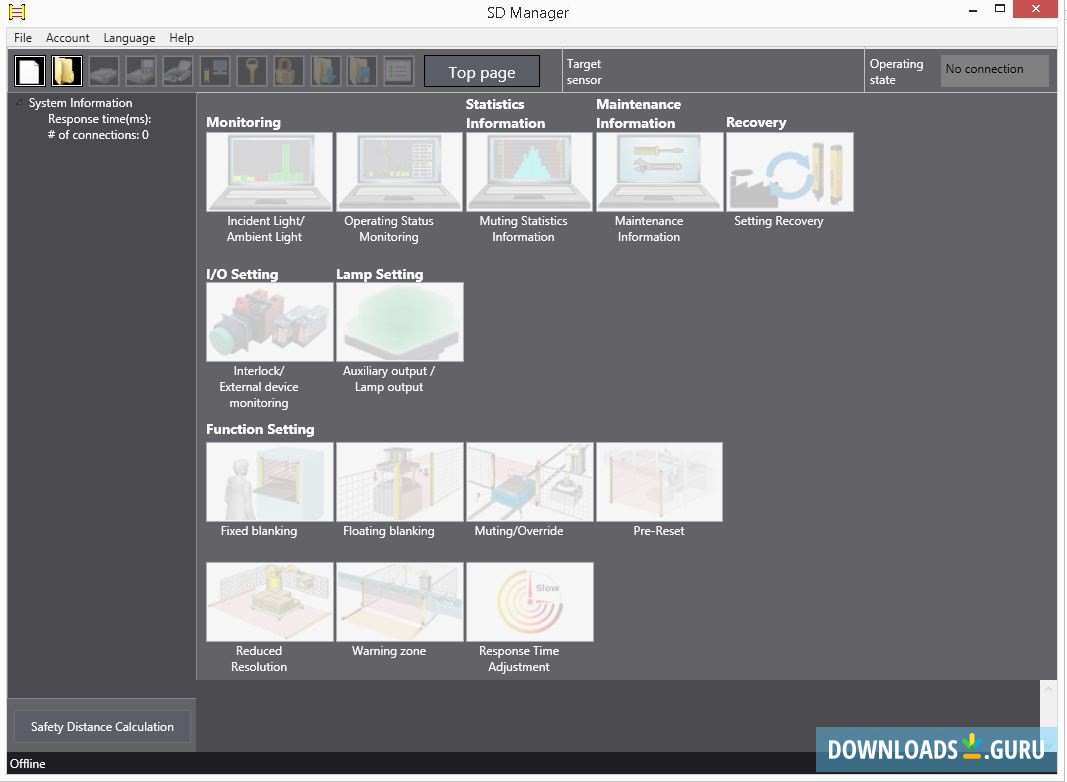Open Auxiliary output / Lamp output tile
Screen dimensions: 1067x782
click(399, 322)
